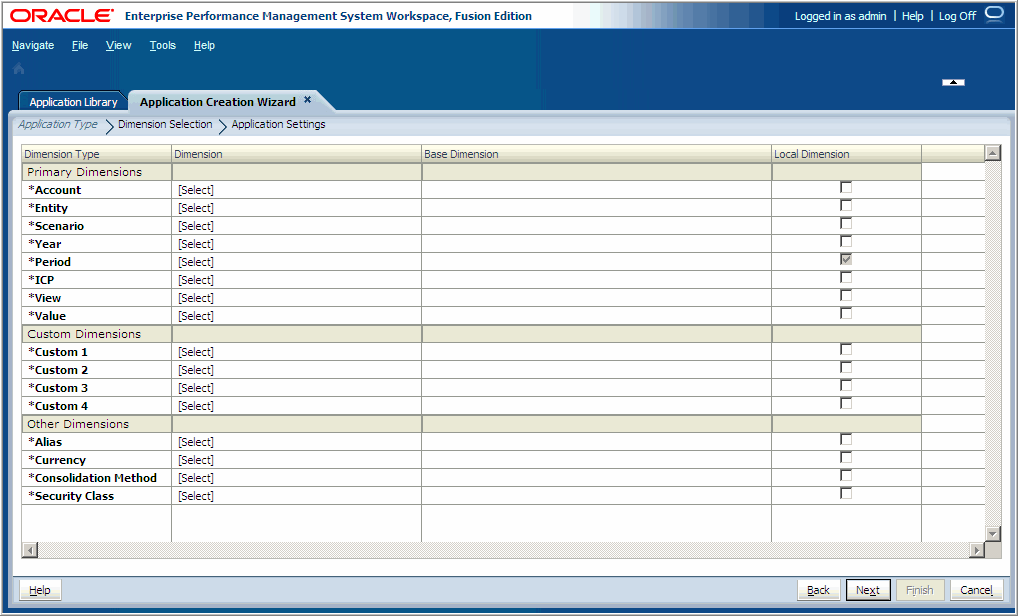Click the up arrow of the vertical scrollbar
The width and height of the screenshot is (1018, 616).
pyautogui.click(x=991, y=153)
